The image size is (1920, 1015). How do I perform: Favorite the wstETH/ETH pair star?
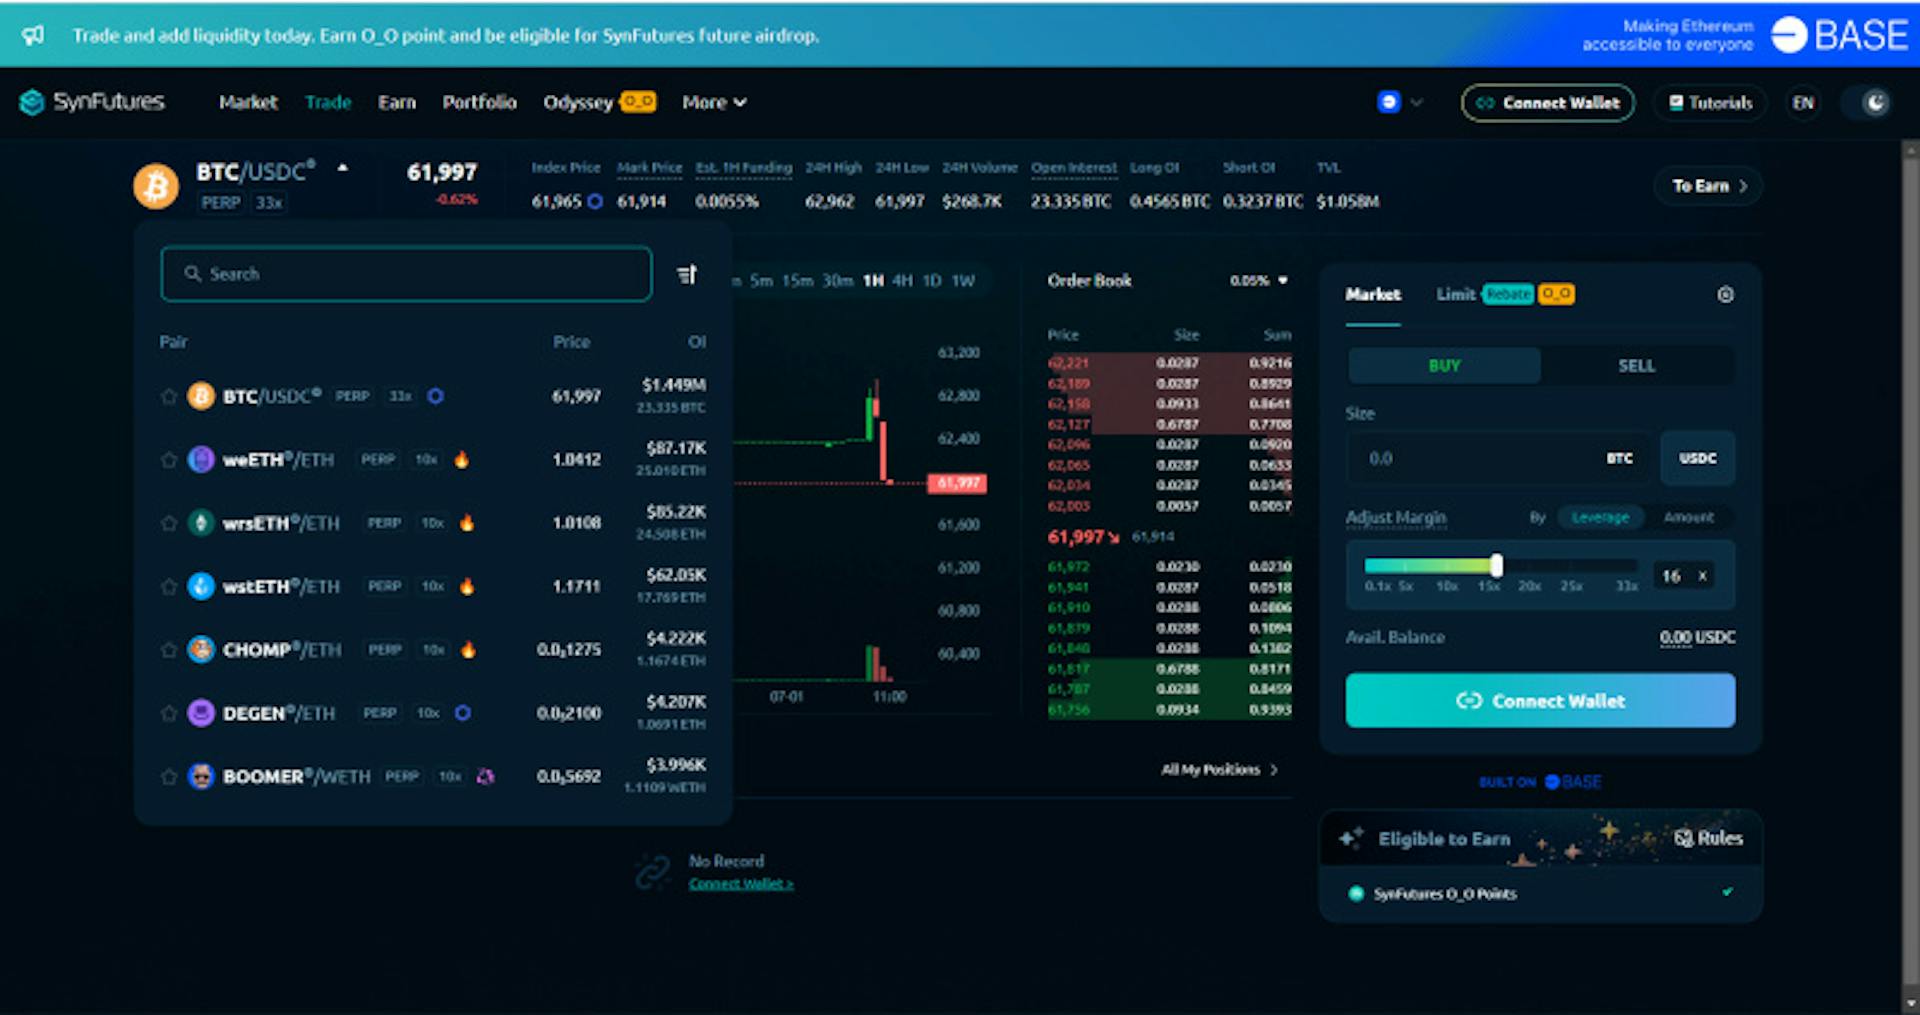coord(169,587)
